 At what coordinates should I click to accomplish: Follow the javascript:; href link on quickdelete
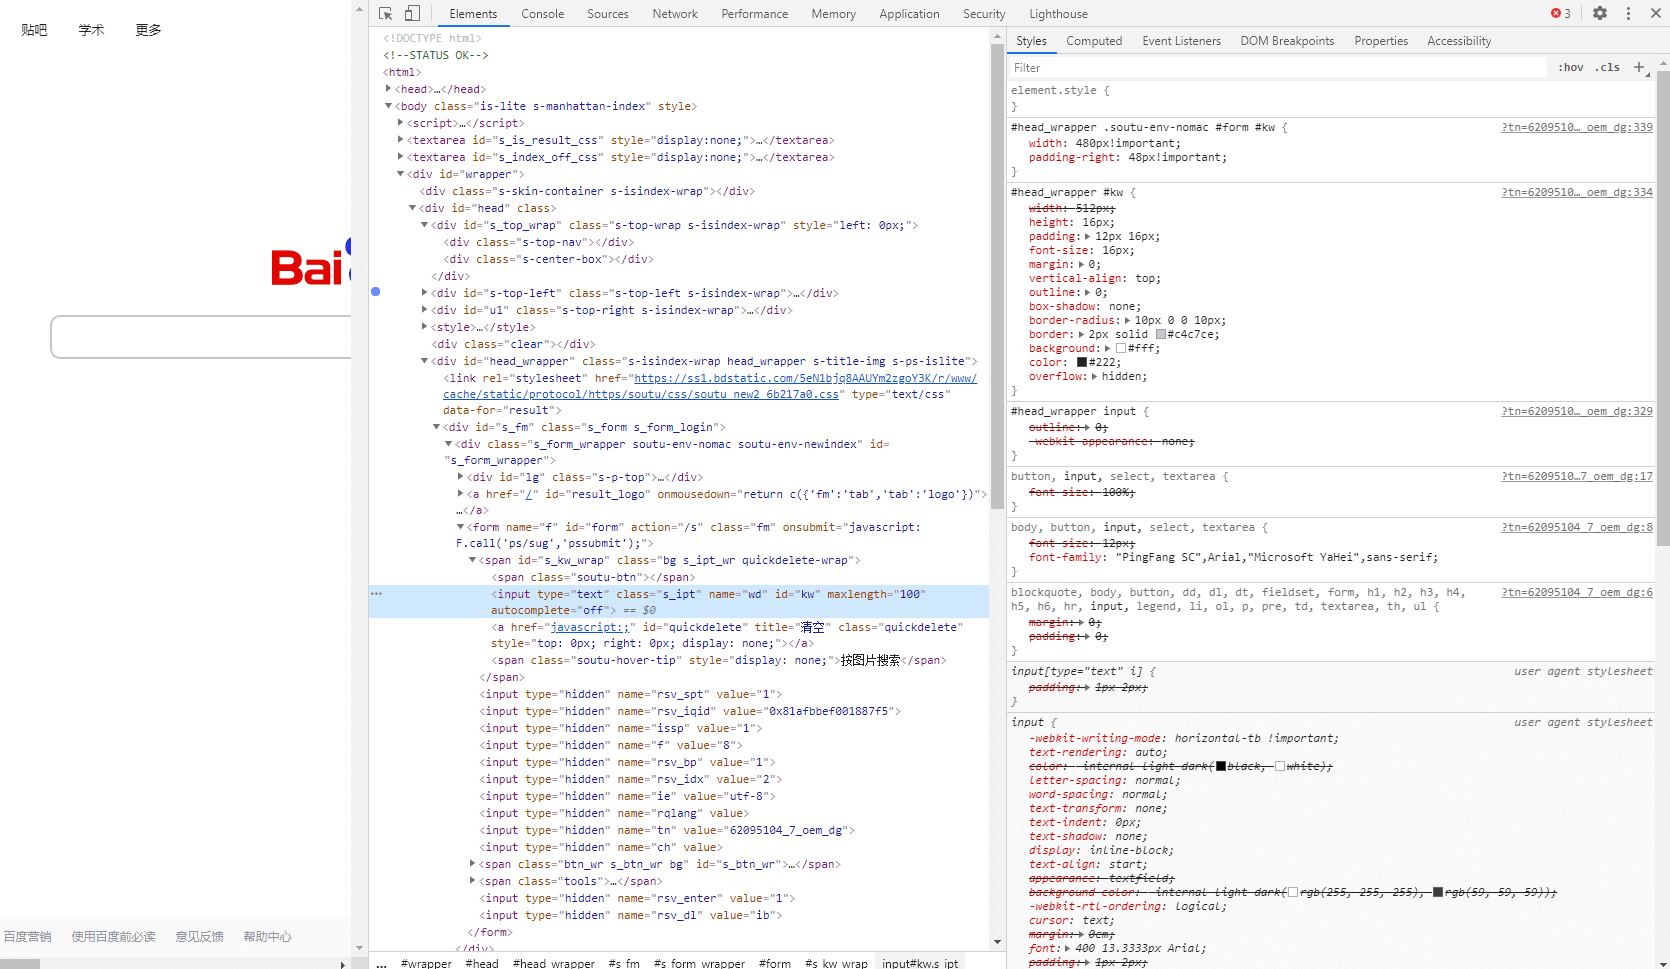pyautogui.click(x=590, y=627)
